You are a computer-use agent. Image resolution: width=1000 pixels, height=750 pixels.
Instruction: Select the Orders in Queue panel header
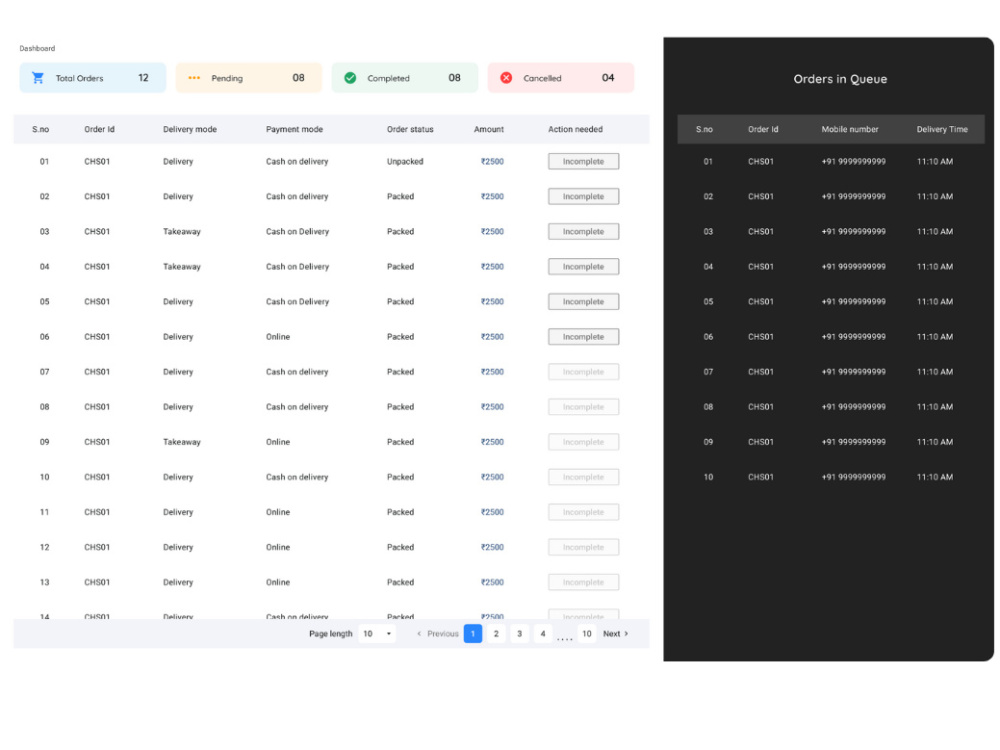(x=839, y=79)
